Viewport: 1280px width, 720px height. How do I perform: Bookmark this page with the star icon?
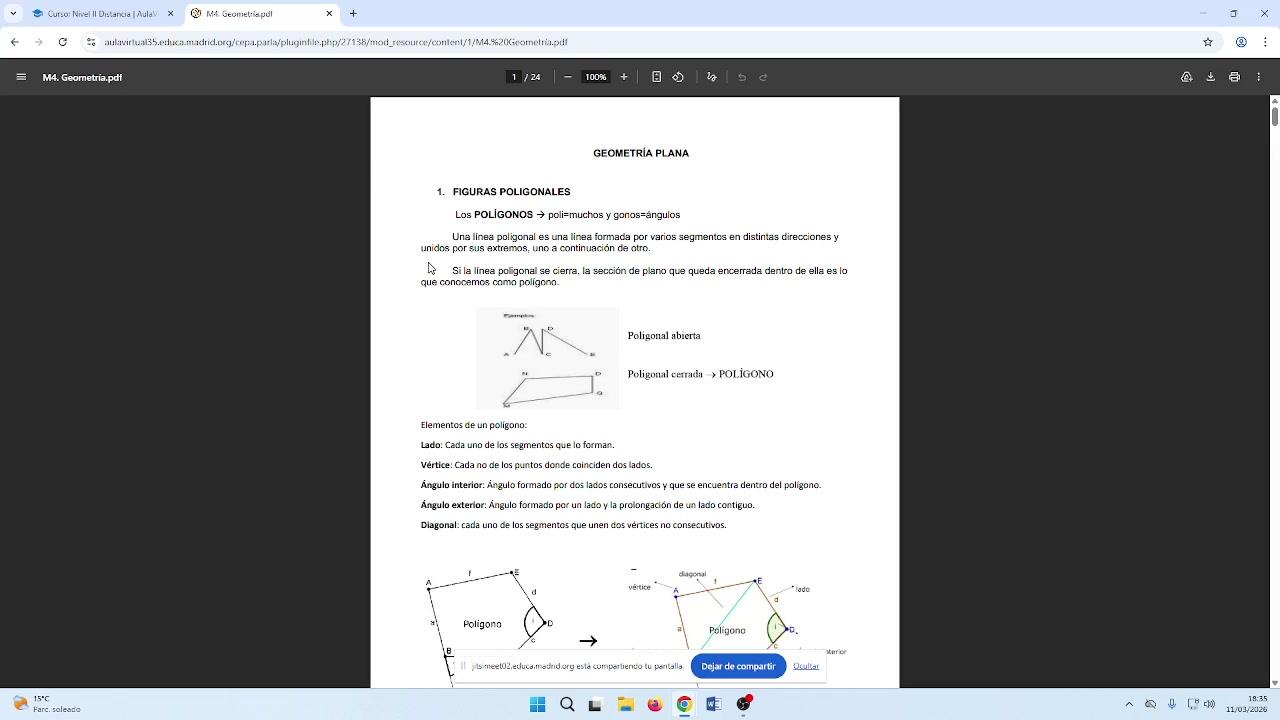pyautogui.click(x=1208, y=42)
